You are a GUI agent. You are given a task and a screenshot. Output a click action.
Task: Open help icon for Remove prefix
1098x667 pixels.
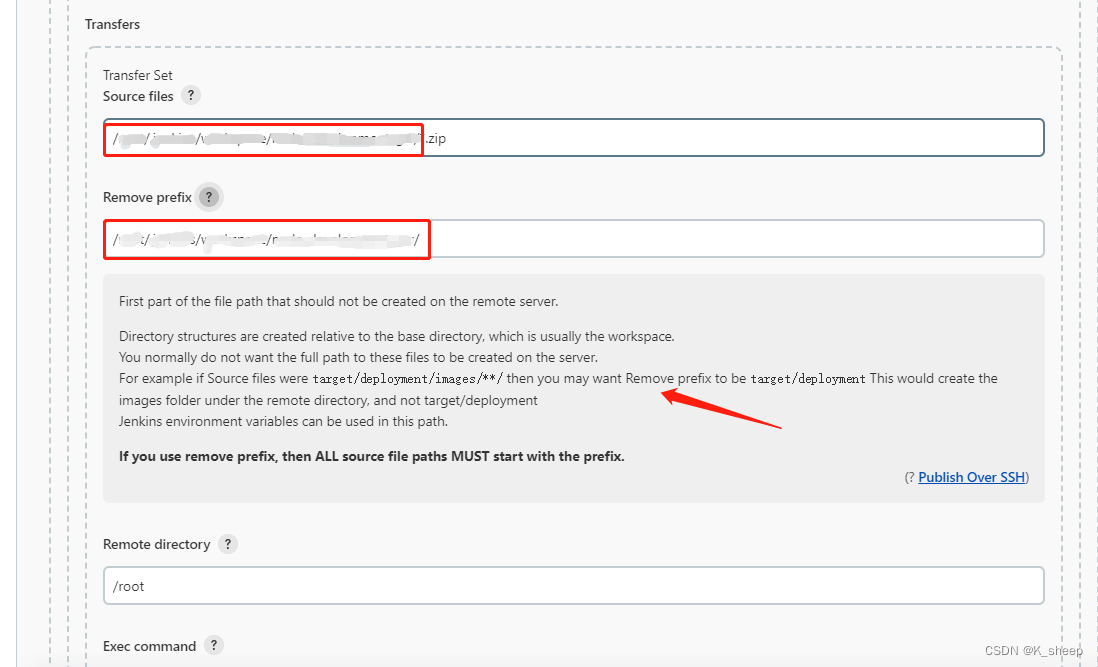point(209,197)
